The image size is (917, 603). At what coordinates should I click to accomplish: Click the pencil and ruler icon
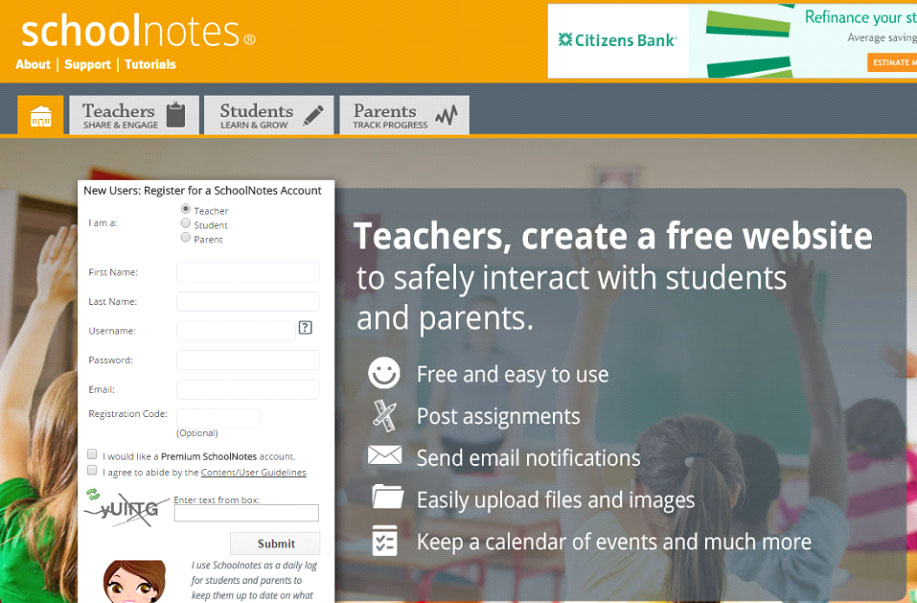click(x=384, y=416)
